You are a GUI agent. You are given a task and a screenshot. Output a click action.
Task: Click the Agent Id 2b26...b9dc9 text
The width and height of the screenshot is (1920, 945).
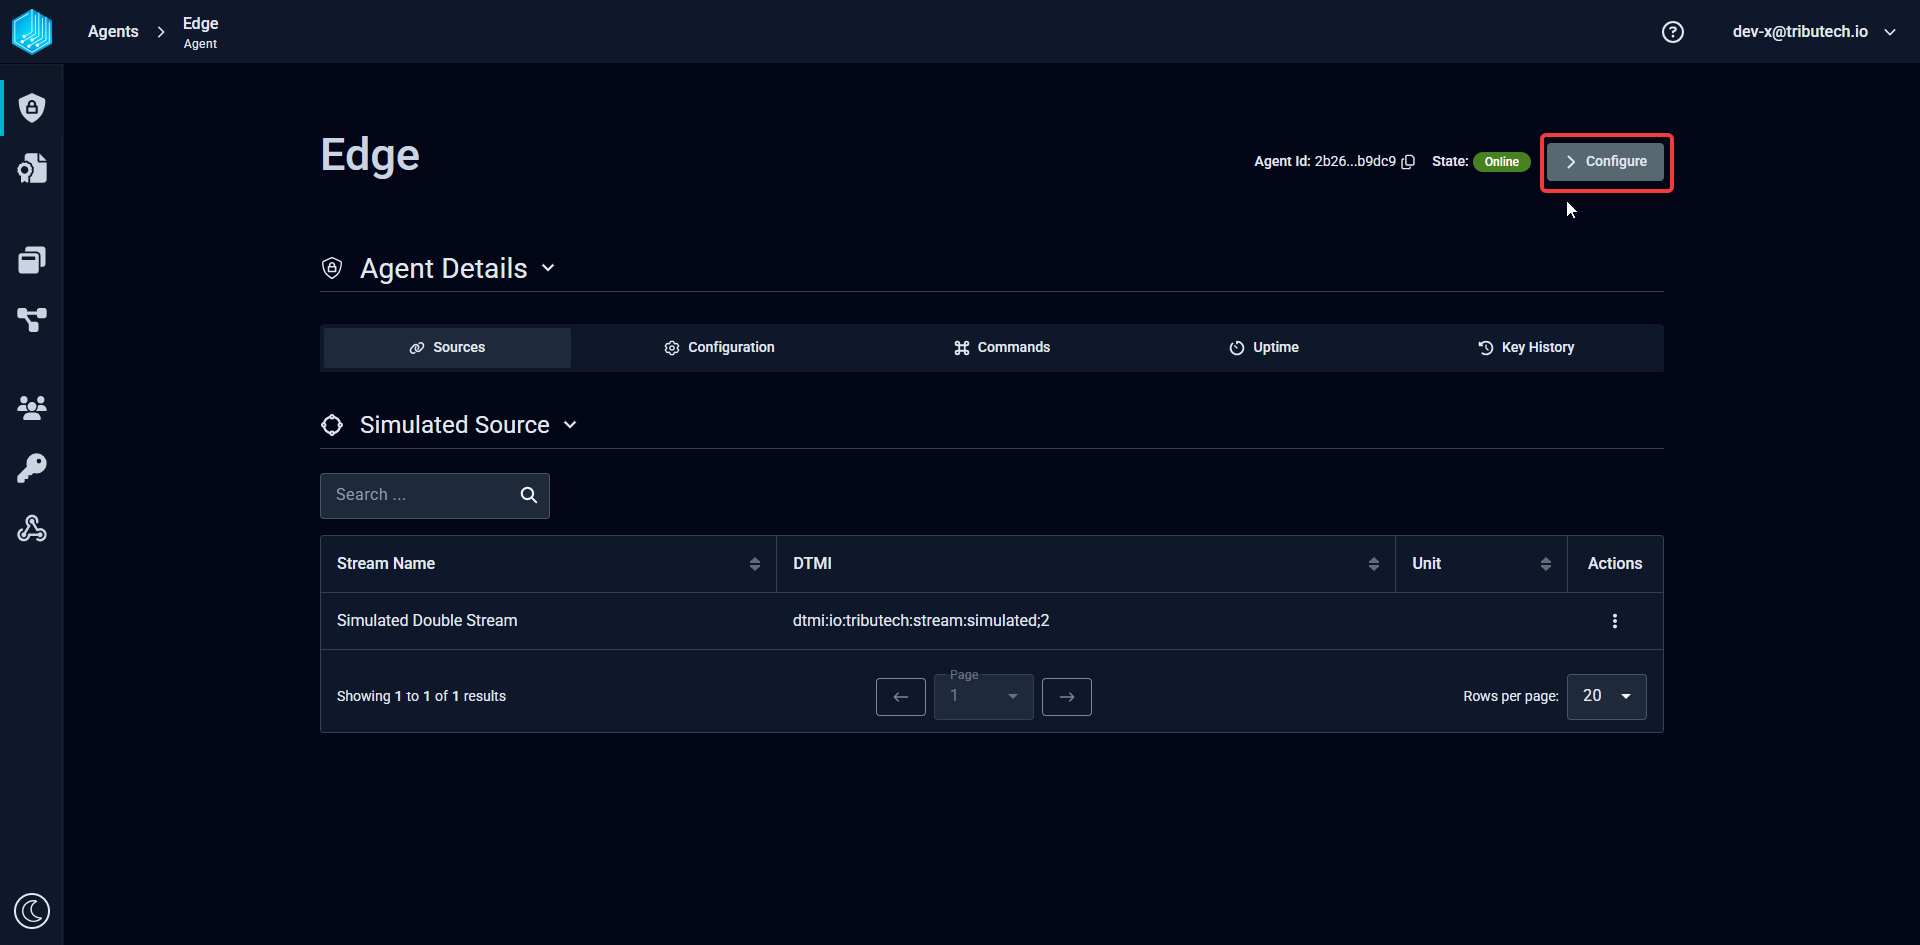1325,162
